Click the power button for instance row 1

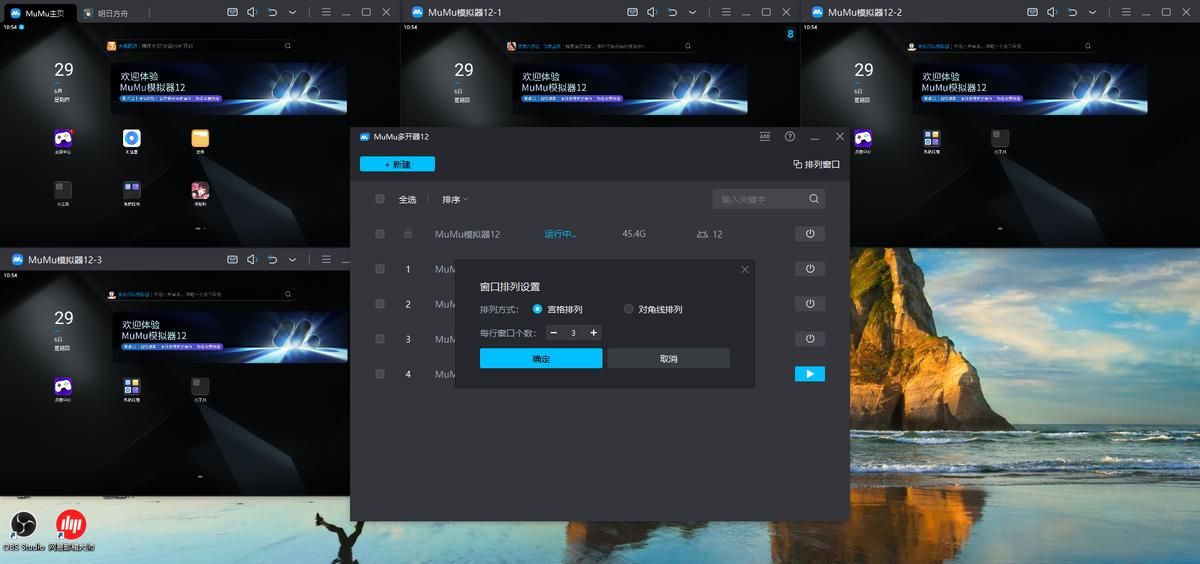[x=810, y=269]
